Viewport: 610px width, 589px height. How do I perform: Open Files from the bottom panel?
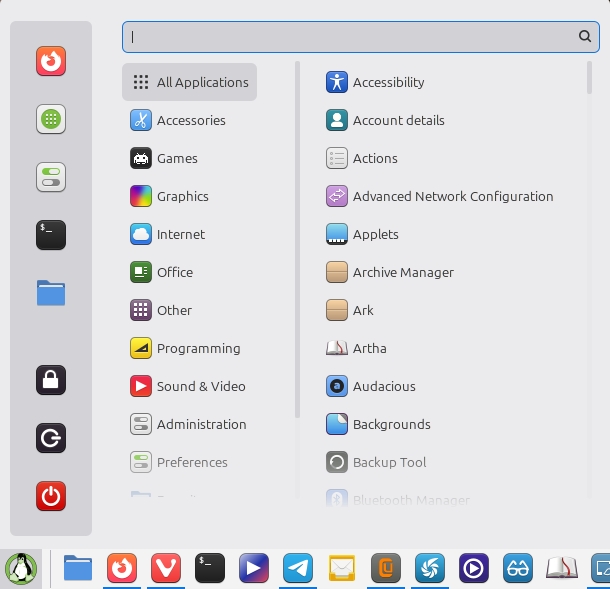tap(78, 568)
